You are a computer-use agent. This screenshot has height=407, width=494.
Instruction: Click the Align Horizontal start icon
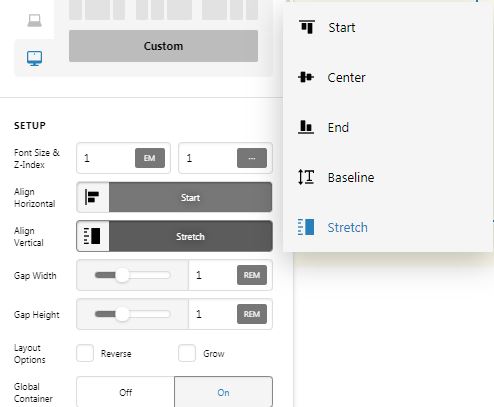coord(92,197)
